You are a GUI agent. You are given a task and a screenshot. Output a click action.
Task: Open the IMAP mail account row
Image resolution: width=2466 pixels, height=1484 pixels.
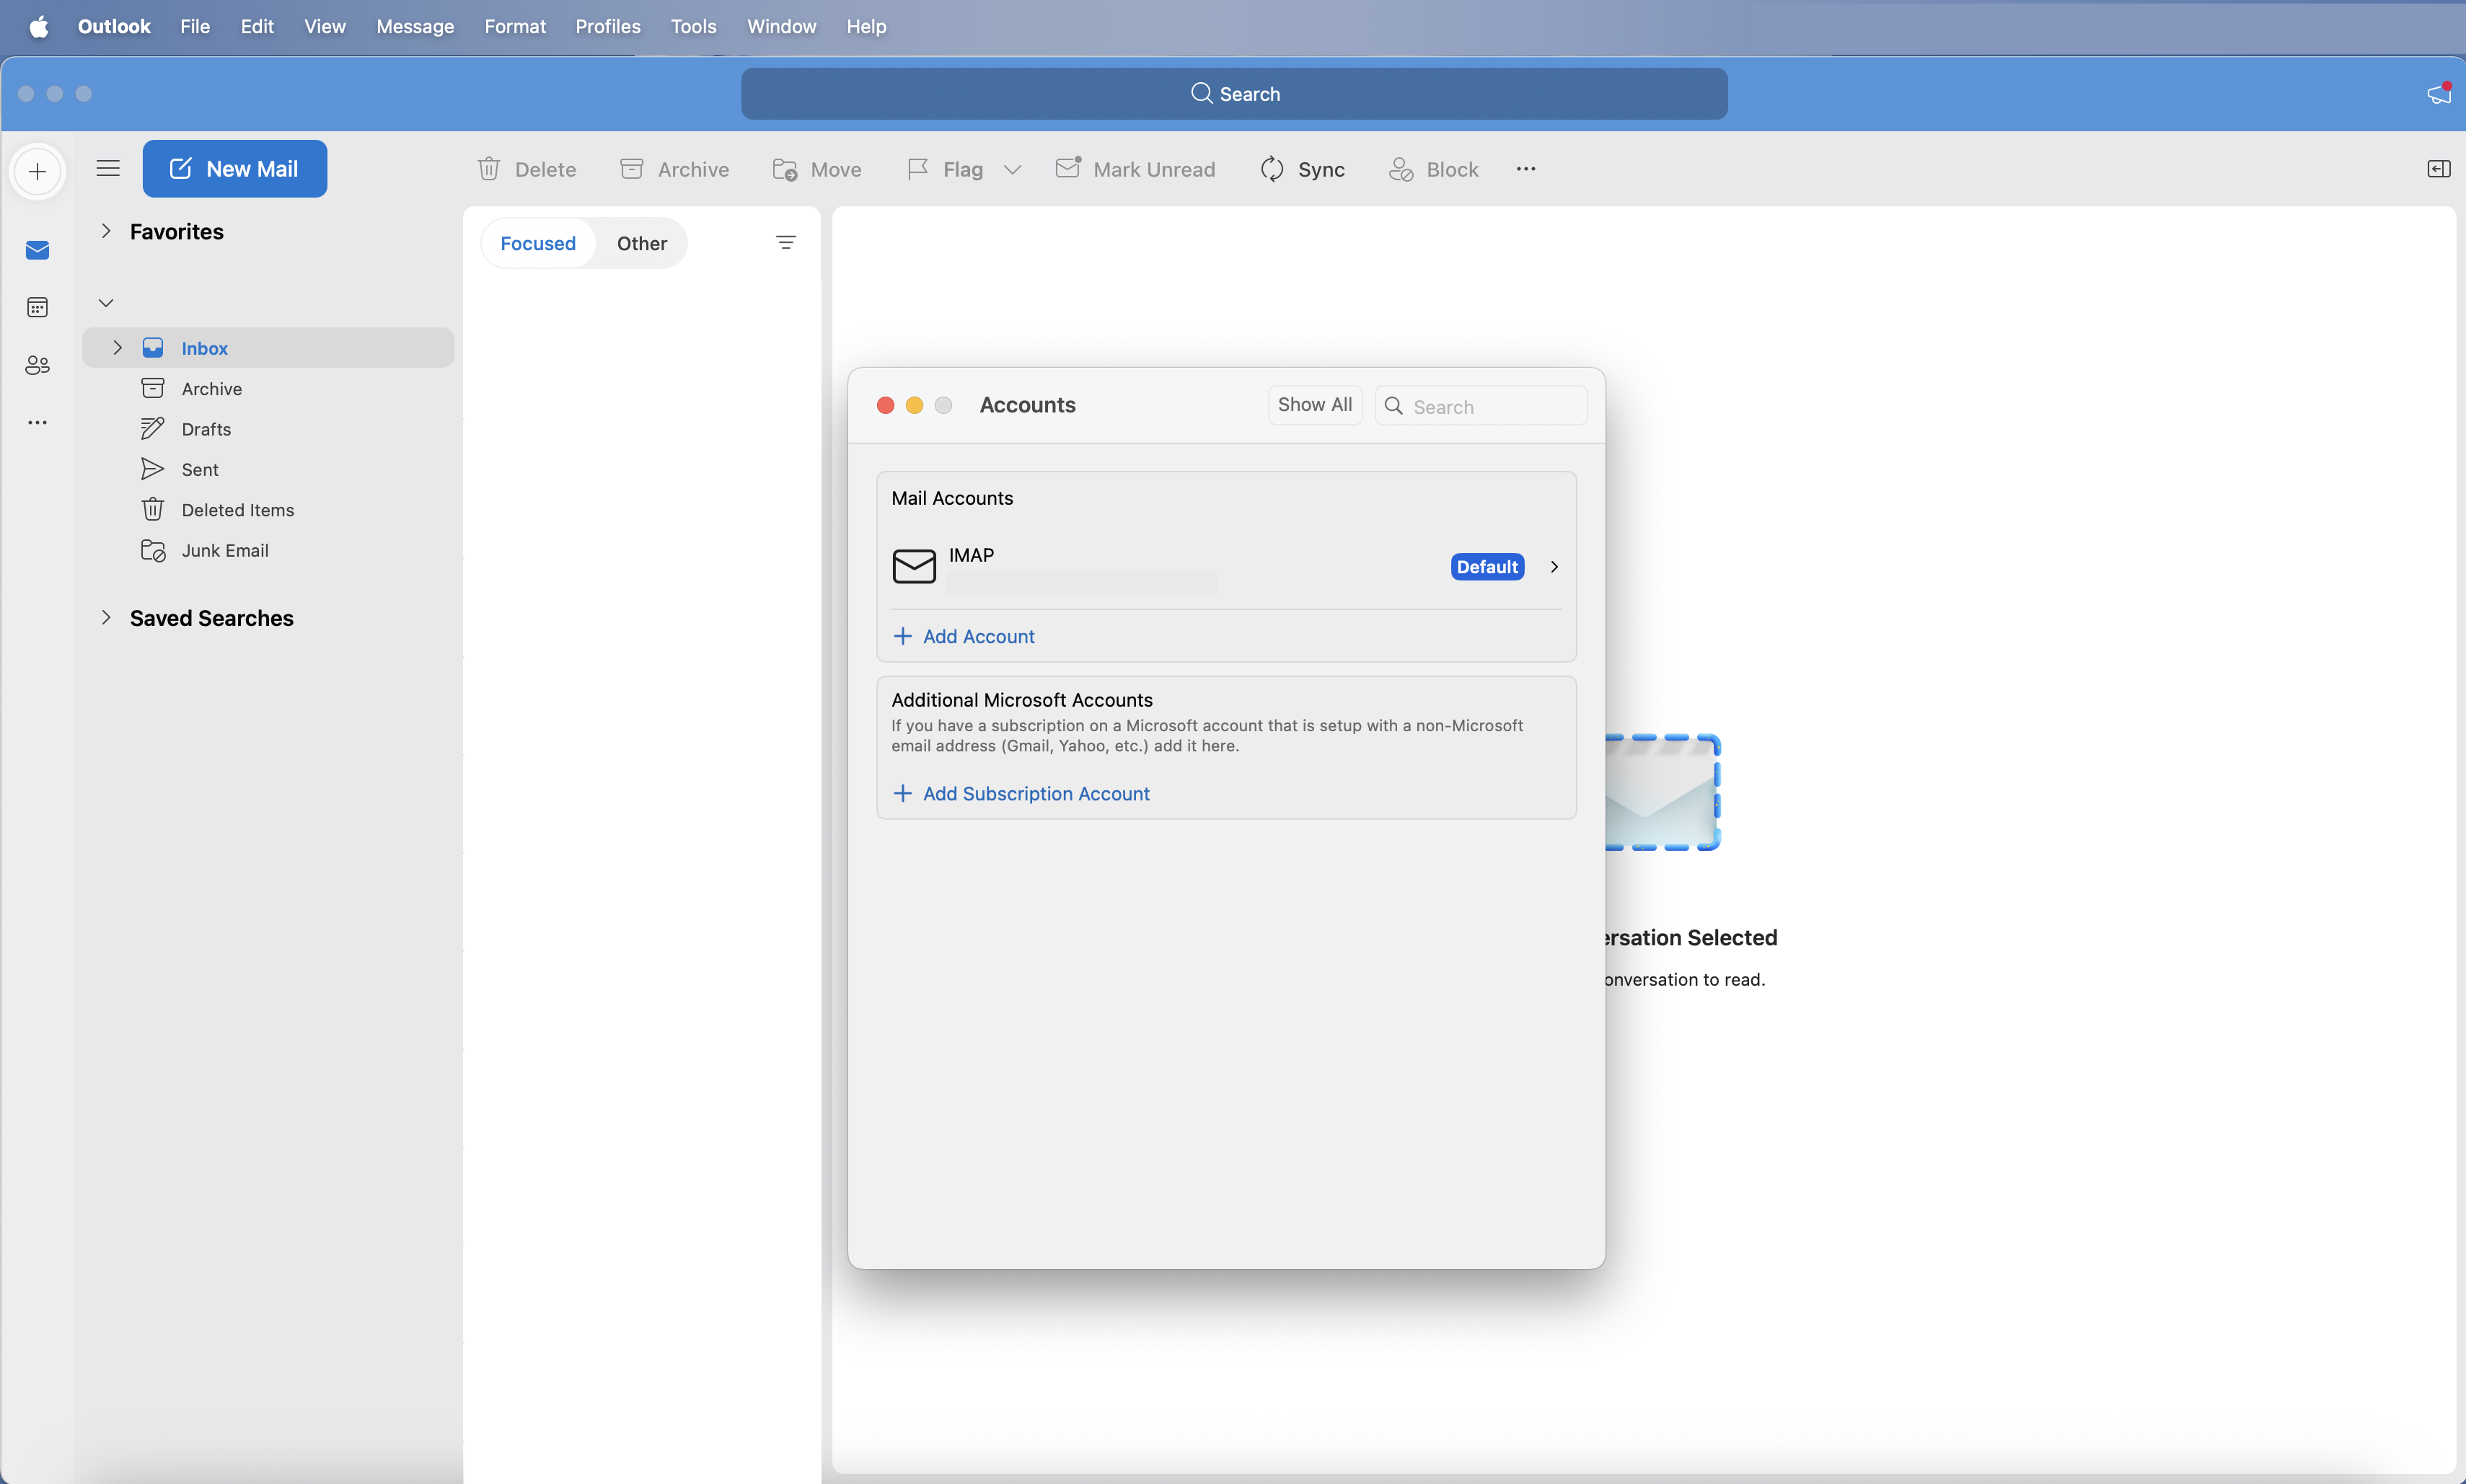click(x=1226, y=567)
